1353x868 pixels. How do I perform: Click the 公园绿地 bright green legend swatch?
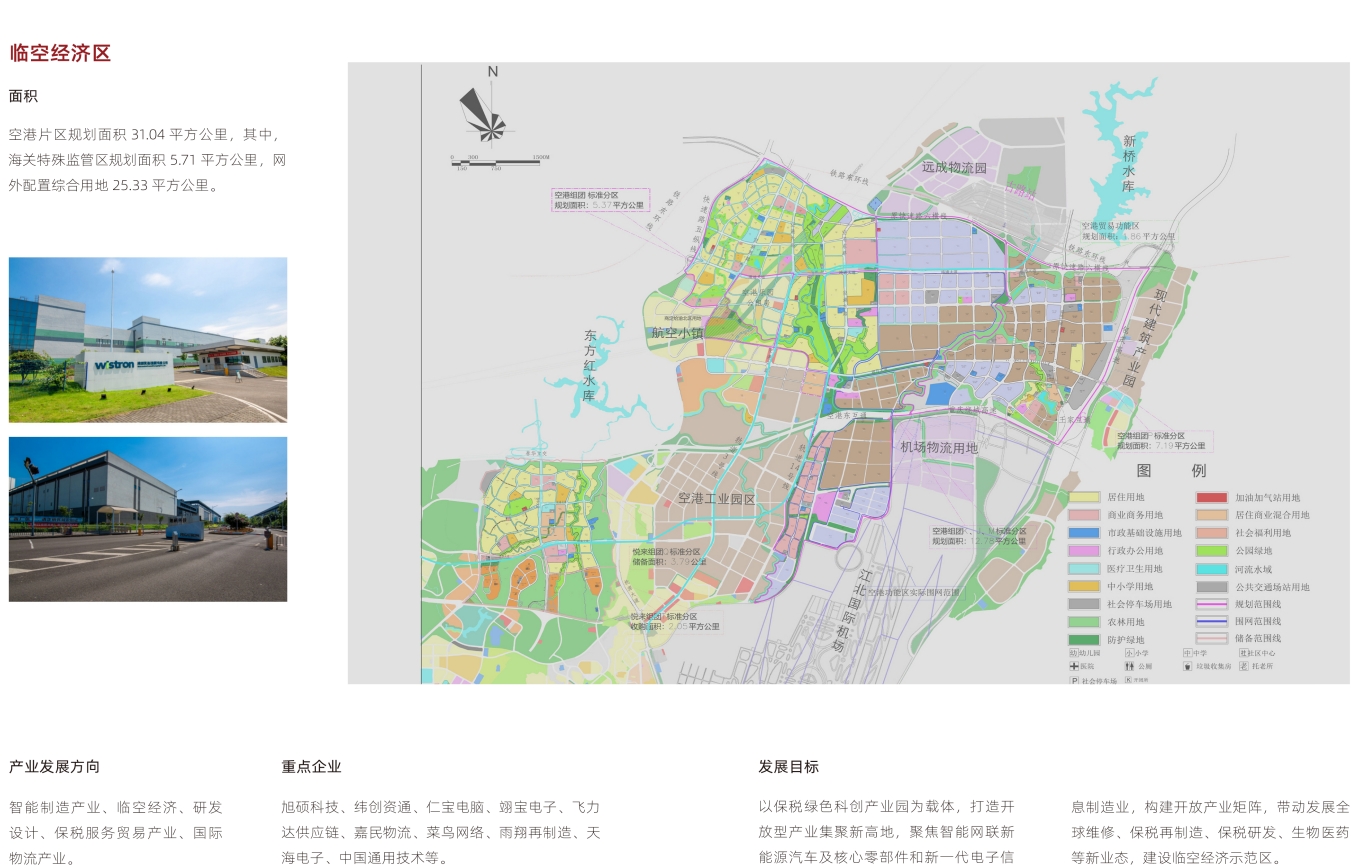tap(1212, 551)
